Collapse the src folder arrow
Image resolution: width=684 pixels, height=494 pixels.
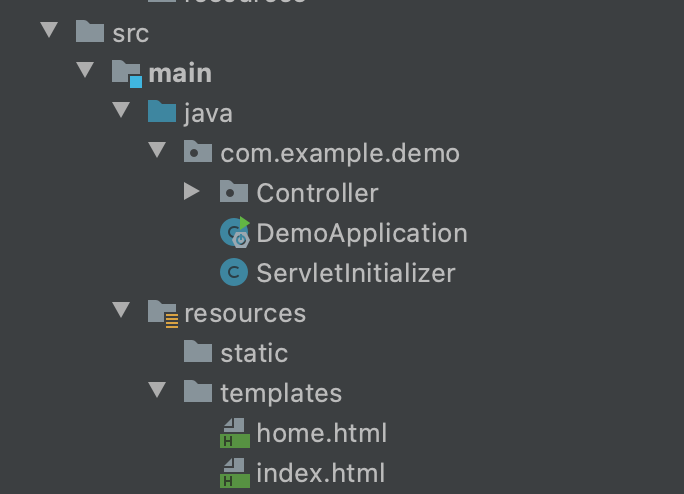click(x=49, y=31)
